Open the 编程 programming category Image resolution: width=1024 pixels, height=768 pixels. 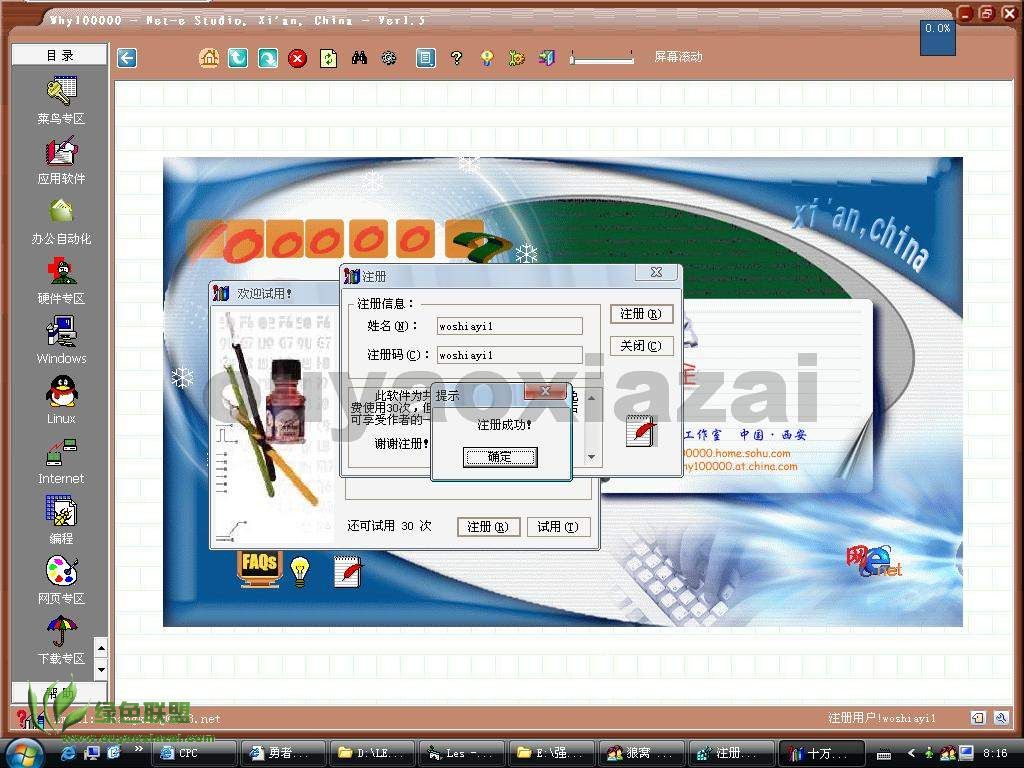(61, 520)
